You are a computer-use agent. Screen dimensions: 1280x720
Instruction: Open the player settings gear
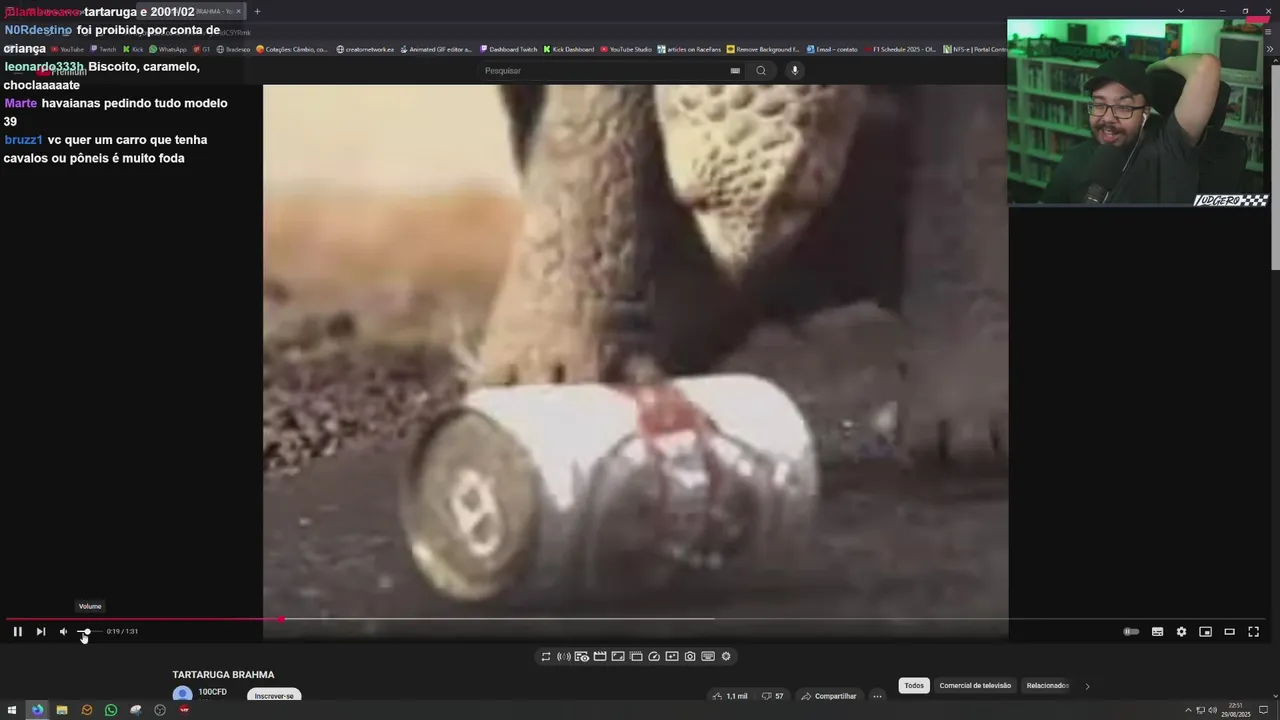click(1181, 631)
